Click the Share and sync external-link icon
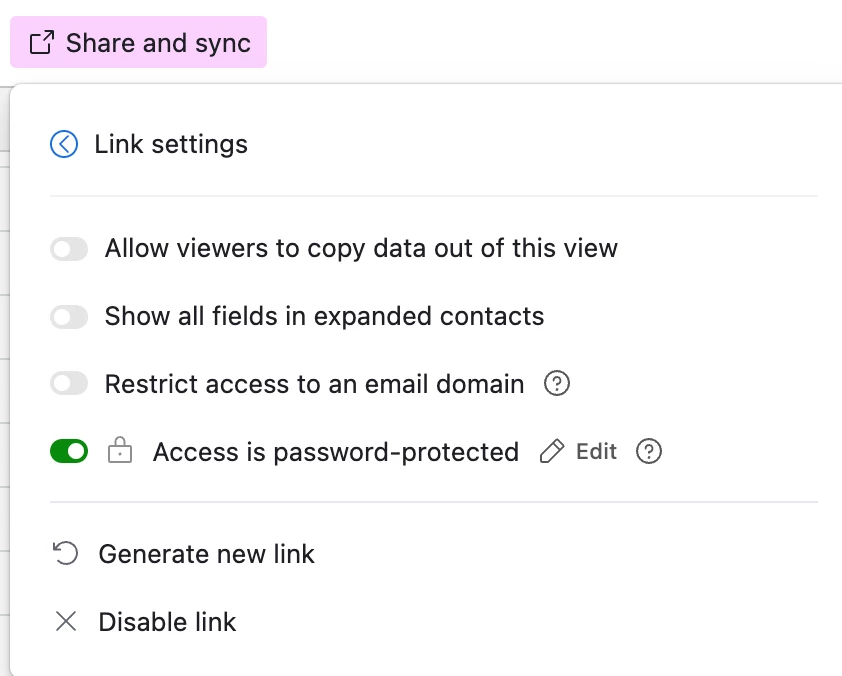The width and height of the screenshot is (842, 676). 42,42
